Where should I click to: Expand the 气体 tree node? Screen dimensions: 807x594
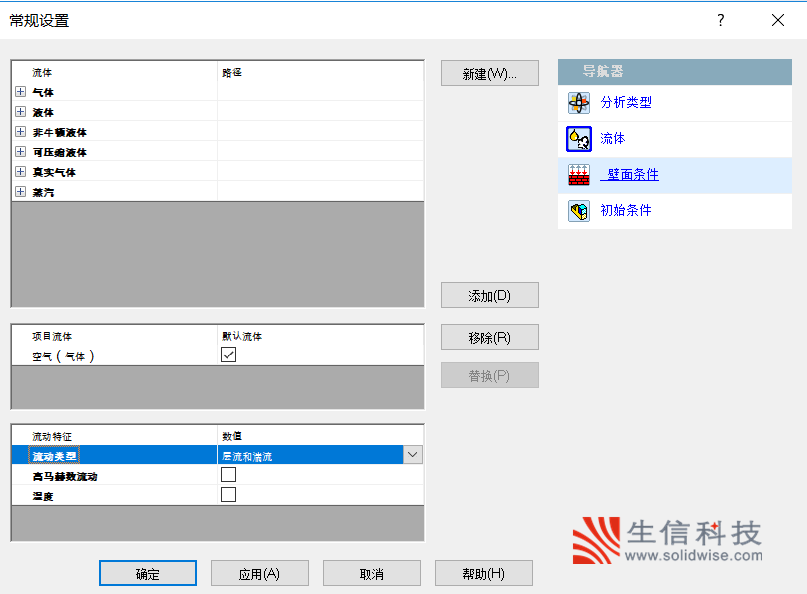21,92
